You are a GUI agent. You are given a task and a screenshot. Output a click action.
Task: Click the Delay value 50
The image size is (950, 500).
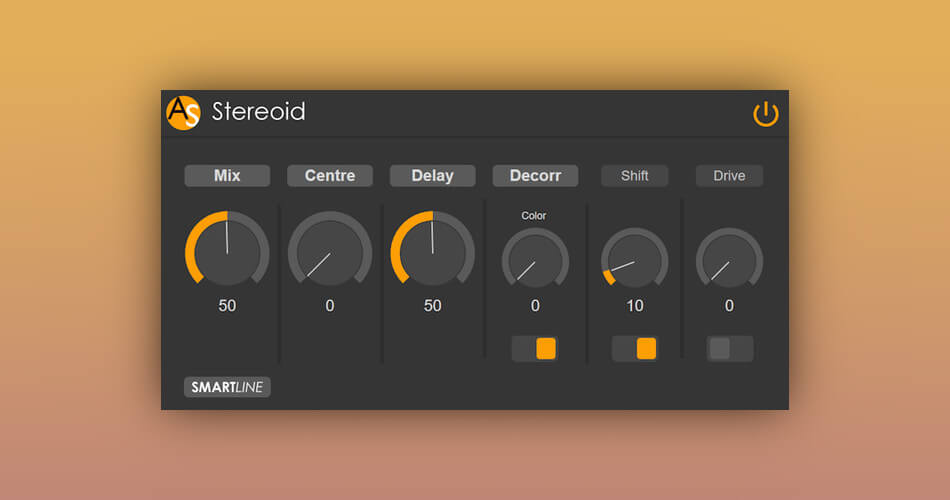[433, 305]
